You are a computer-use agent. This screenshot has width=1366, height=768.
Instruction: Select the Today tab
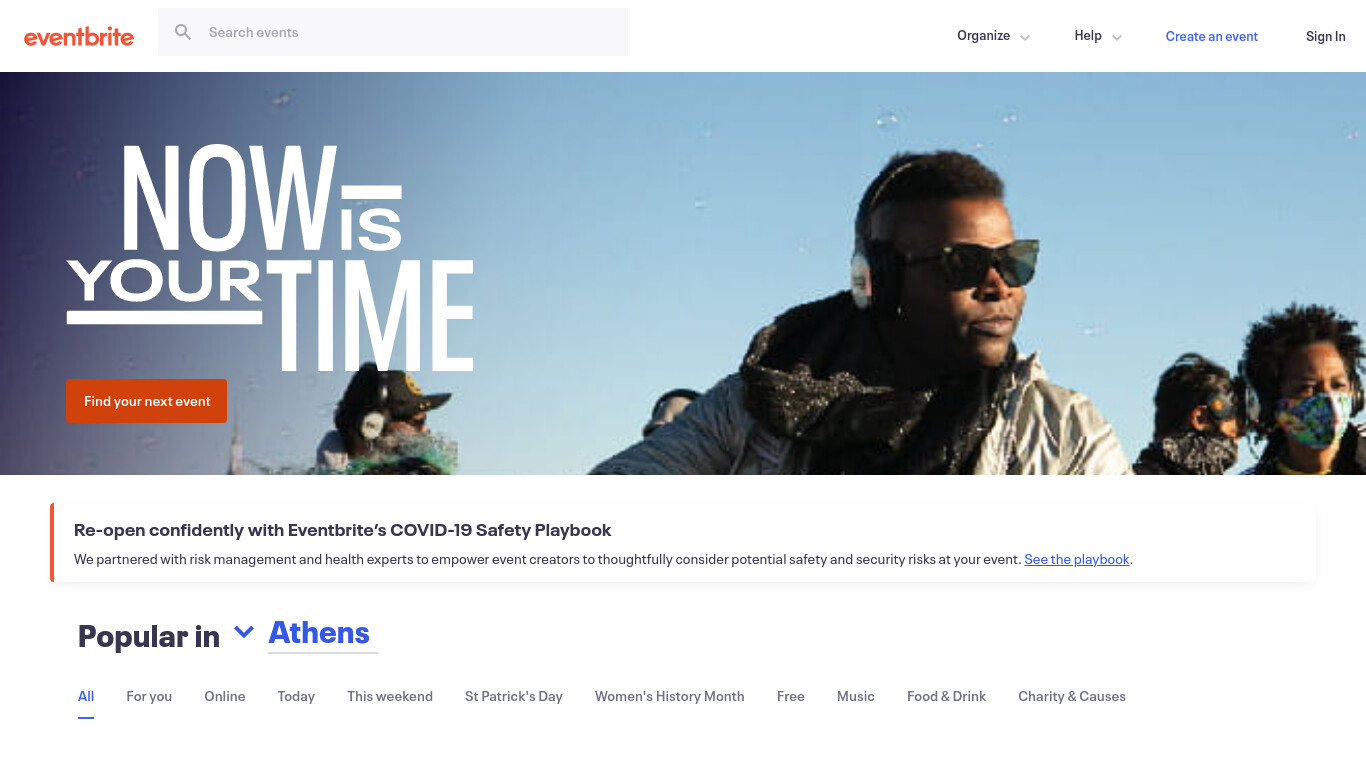point(296,696)
